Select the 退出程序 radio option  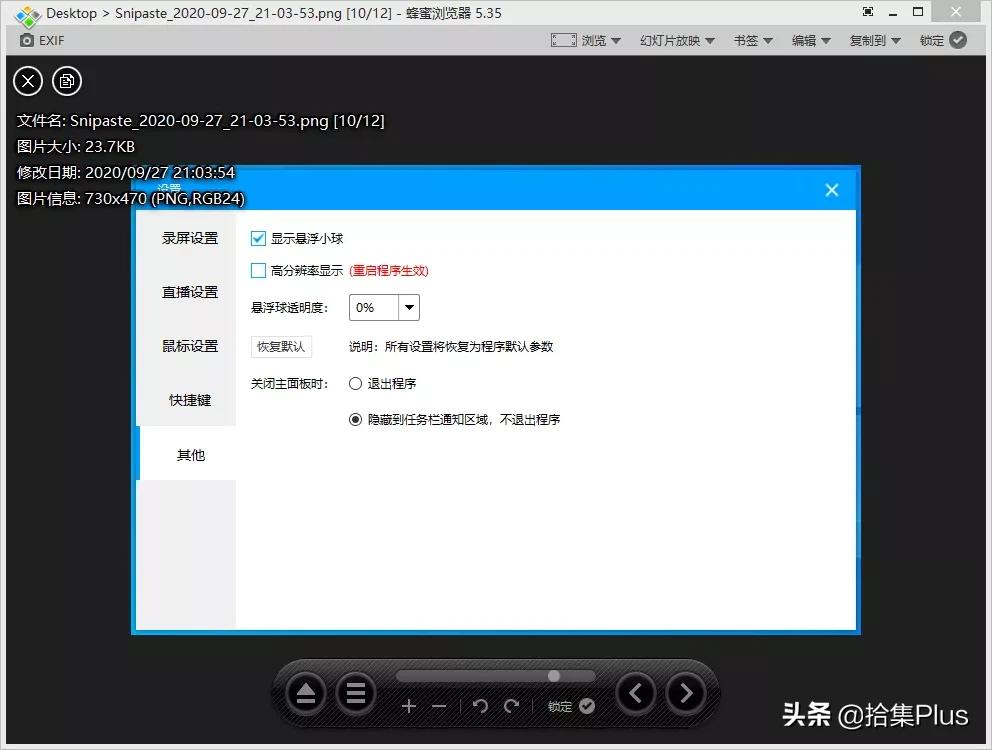[356, 383]
